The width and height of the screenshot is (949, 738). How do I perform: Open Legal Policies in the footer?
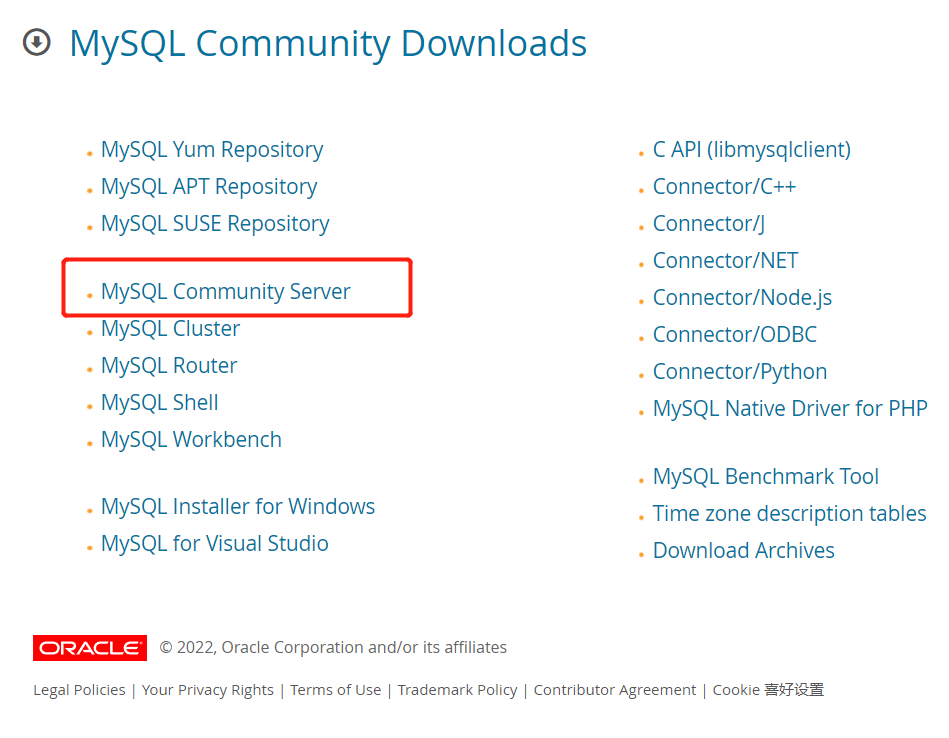coord(79,690)
